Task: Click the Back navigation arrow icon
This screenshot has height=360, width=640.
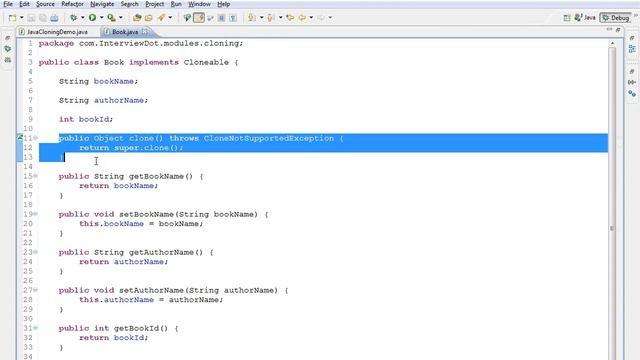Action: pos(302,18)
